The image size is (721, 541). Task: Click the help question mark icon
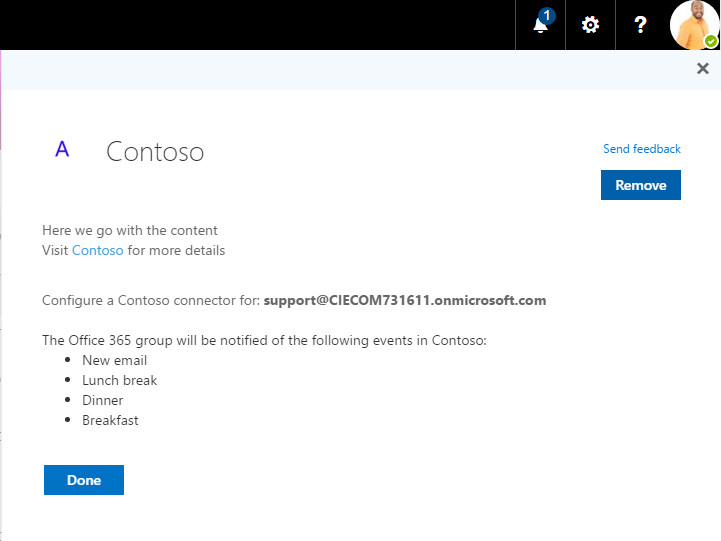(x=641, y=25)
